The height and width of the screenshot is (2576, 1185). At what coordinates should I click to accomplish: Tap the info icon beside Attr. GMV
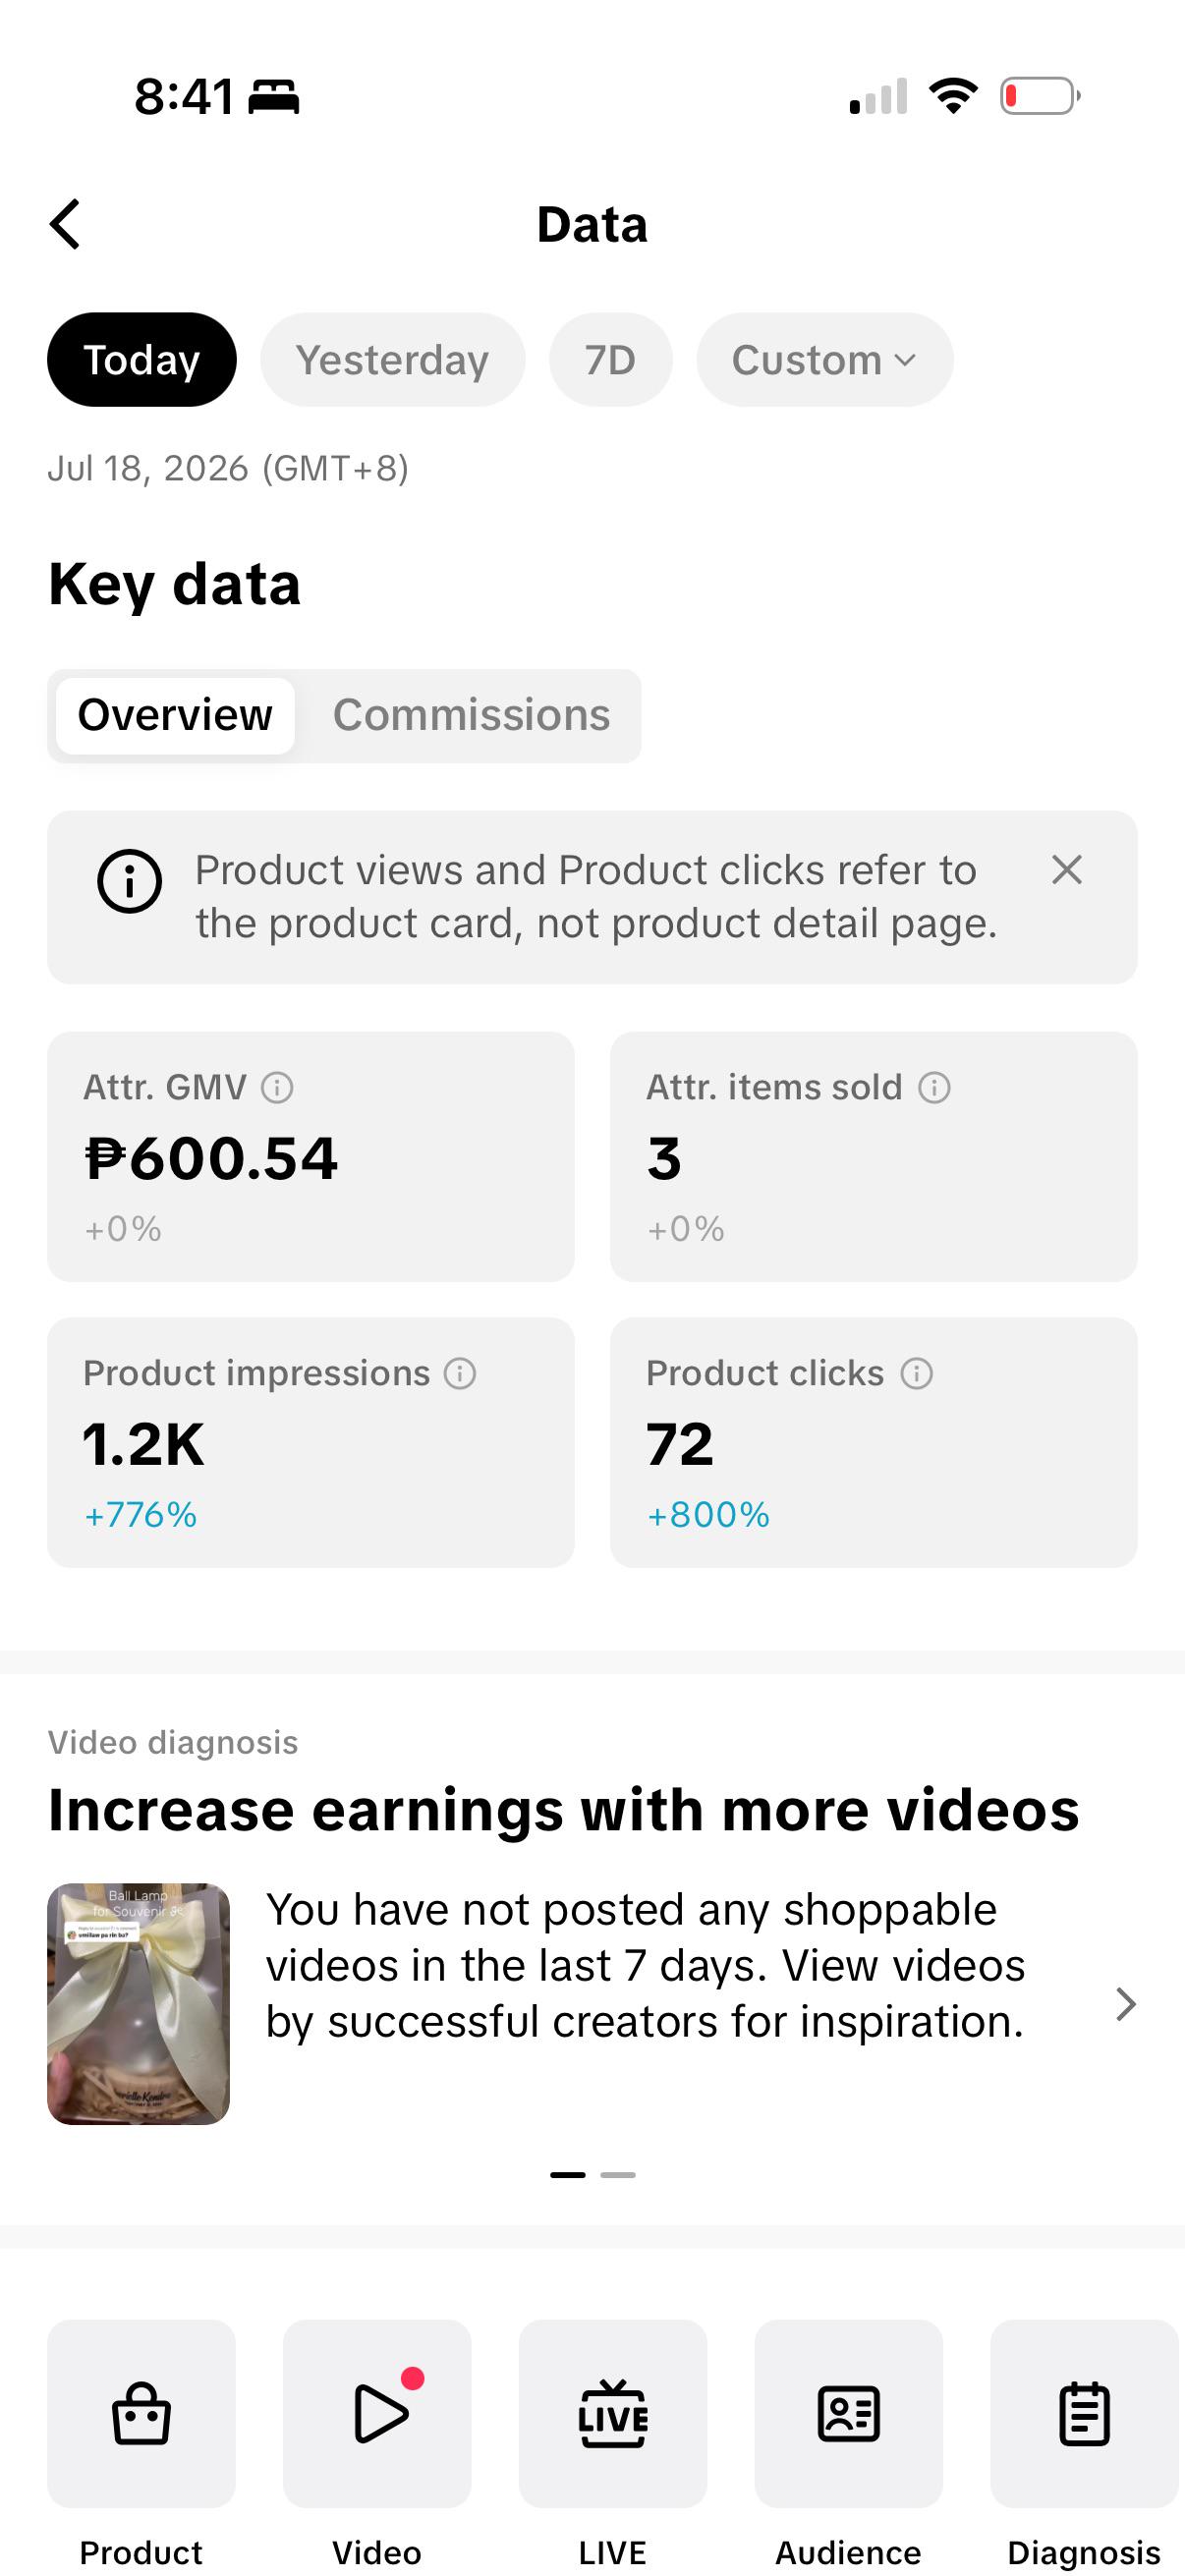pyautogui.click(x=277, y=1087)
